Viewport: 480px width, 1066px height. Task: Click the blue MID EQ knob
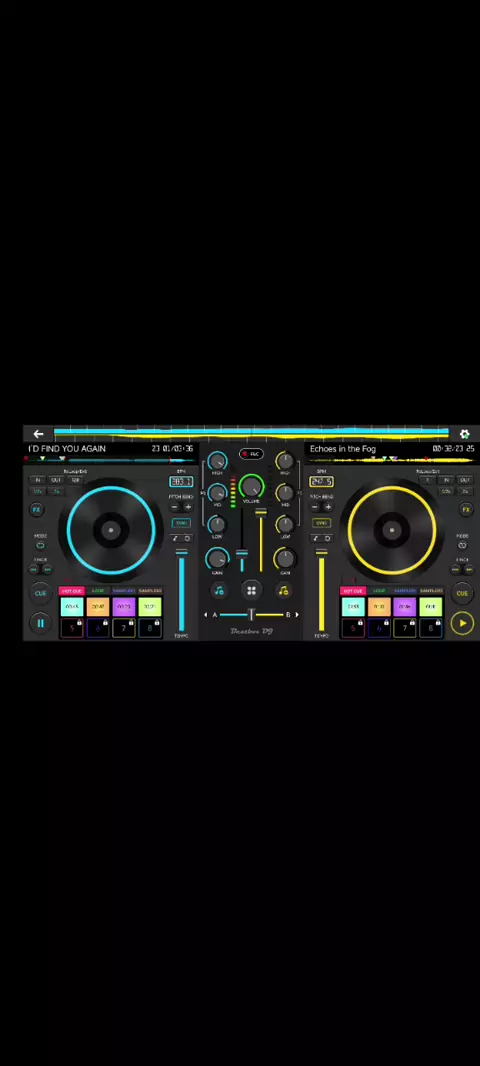coord(217,493)
